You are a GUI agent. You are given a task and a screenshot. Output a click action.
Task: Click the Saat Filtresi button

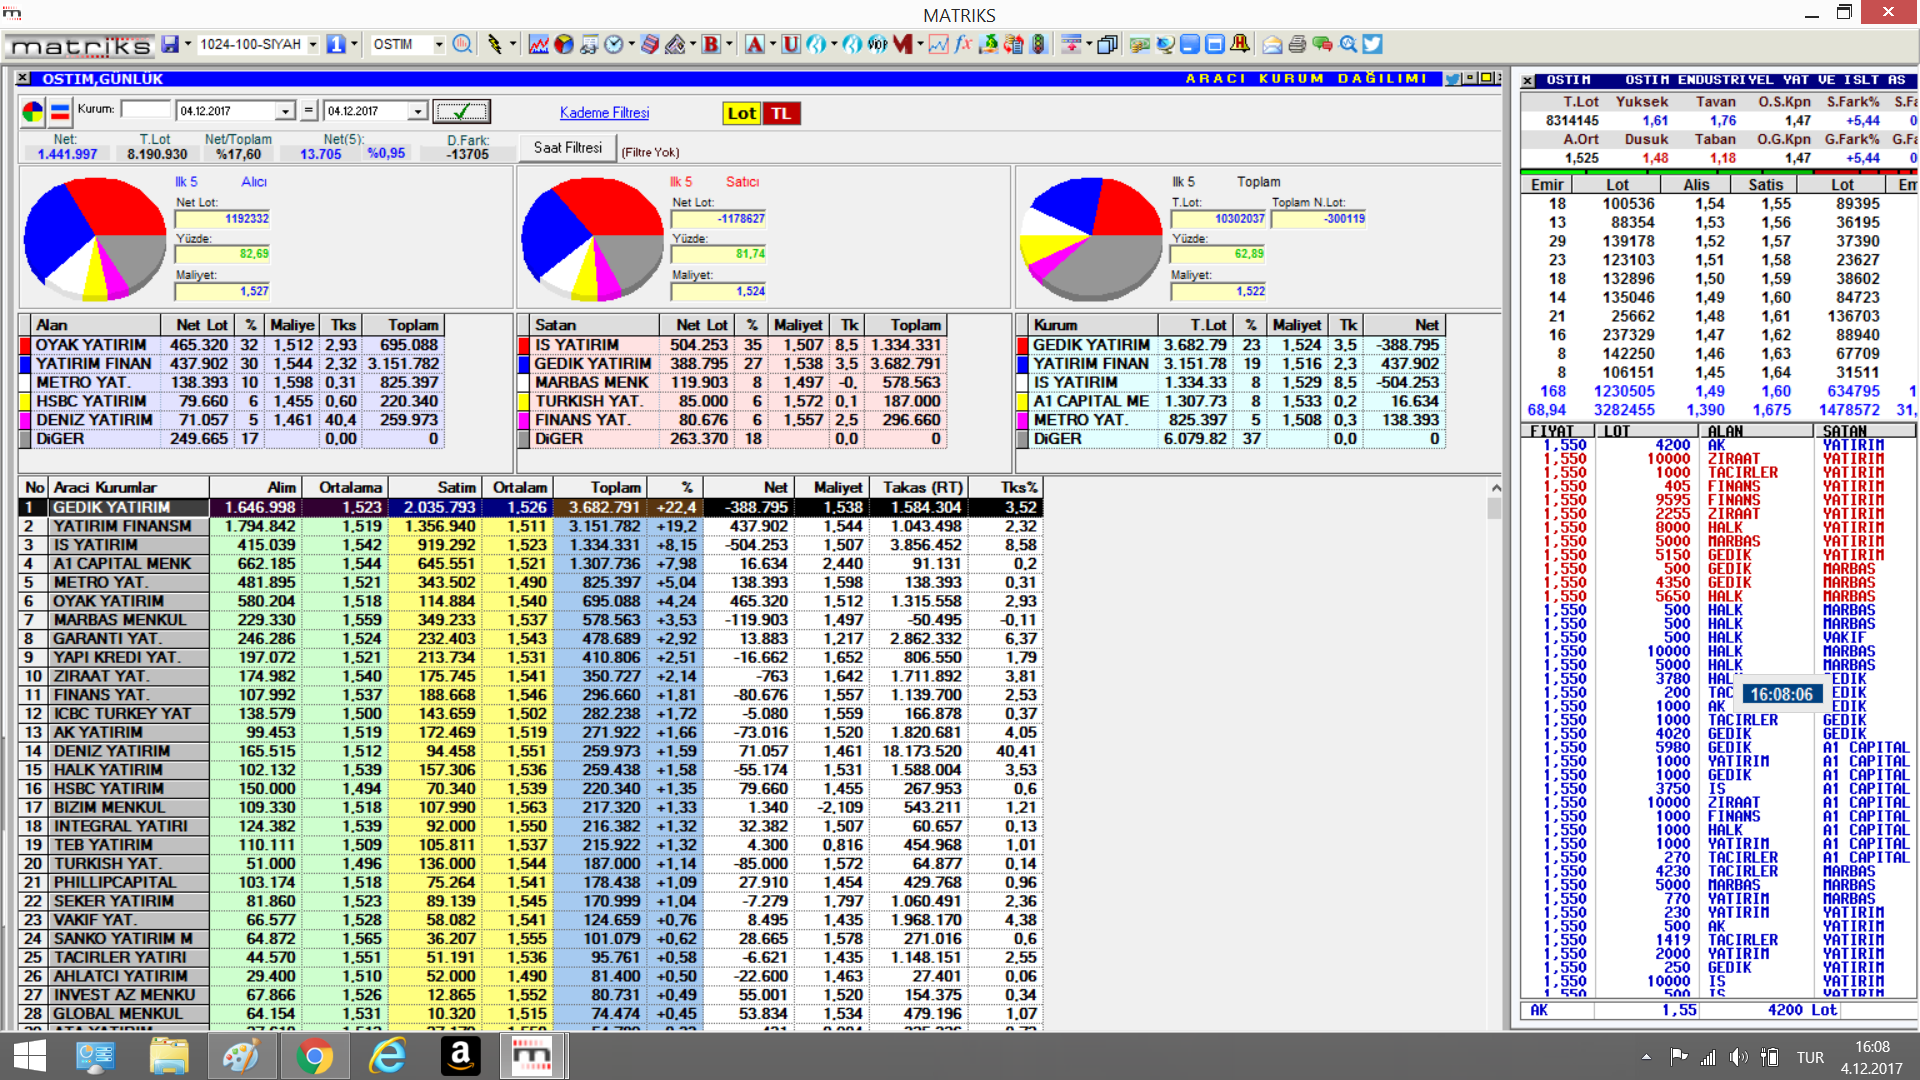click(567, 147)
